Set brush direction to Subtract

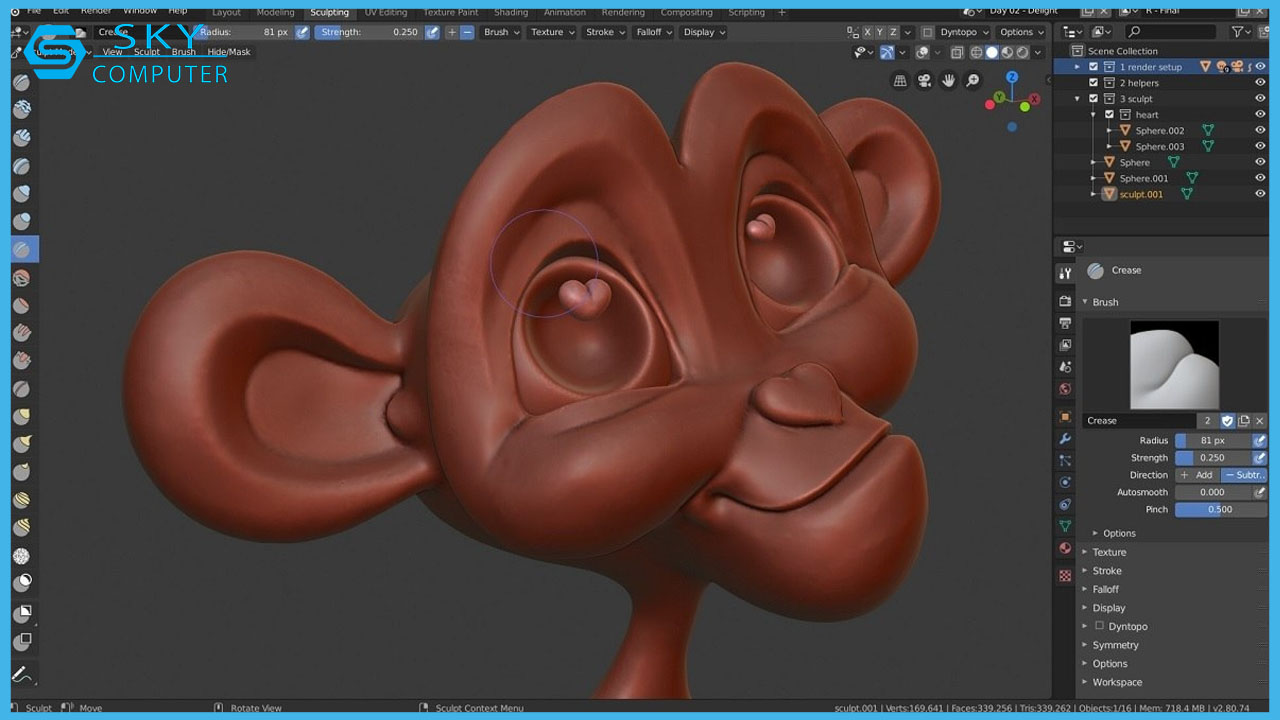[x=1244, y=475]
